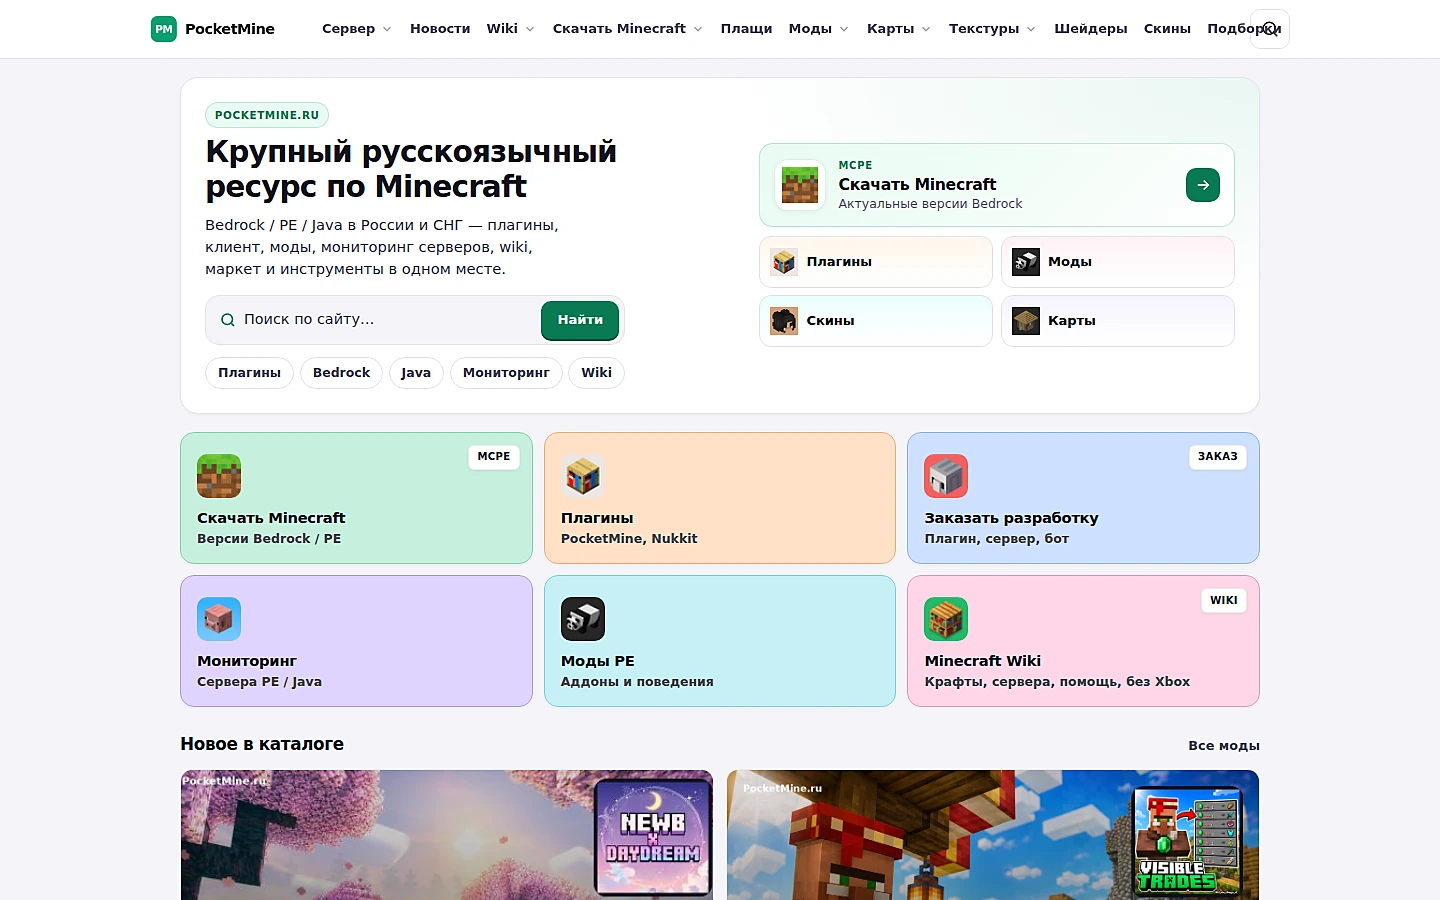
Task: Click the map block icon beside Карты
Action: tap(1026, 321)
